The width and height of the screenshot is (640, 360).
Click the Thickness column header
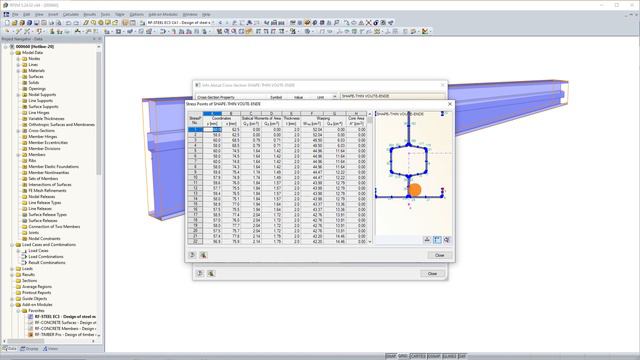click(291, 118)
